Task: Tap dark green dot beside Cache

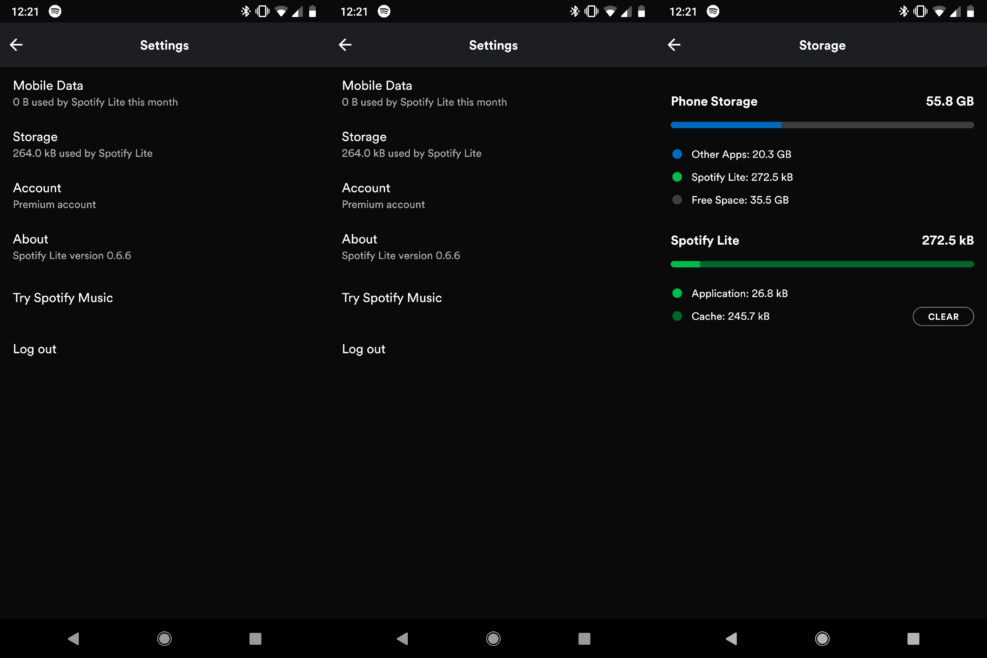Action: [x=677, y=316]
